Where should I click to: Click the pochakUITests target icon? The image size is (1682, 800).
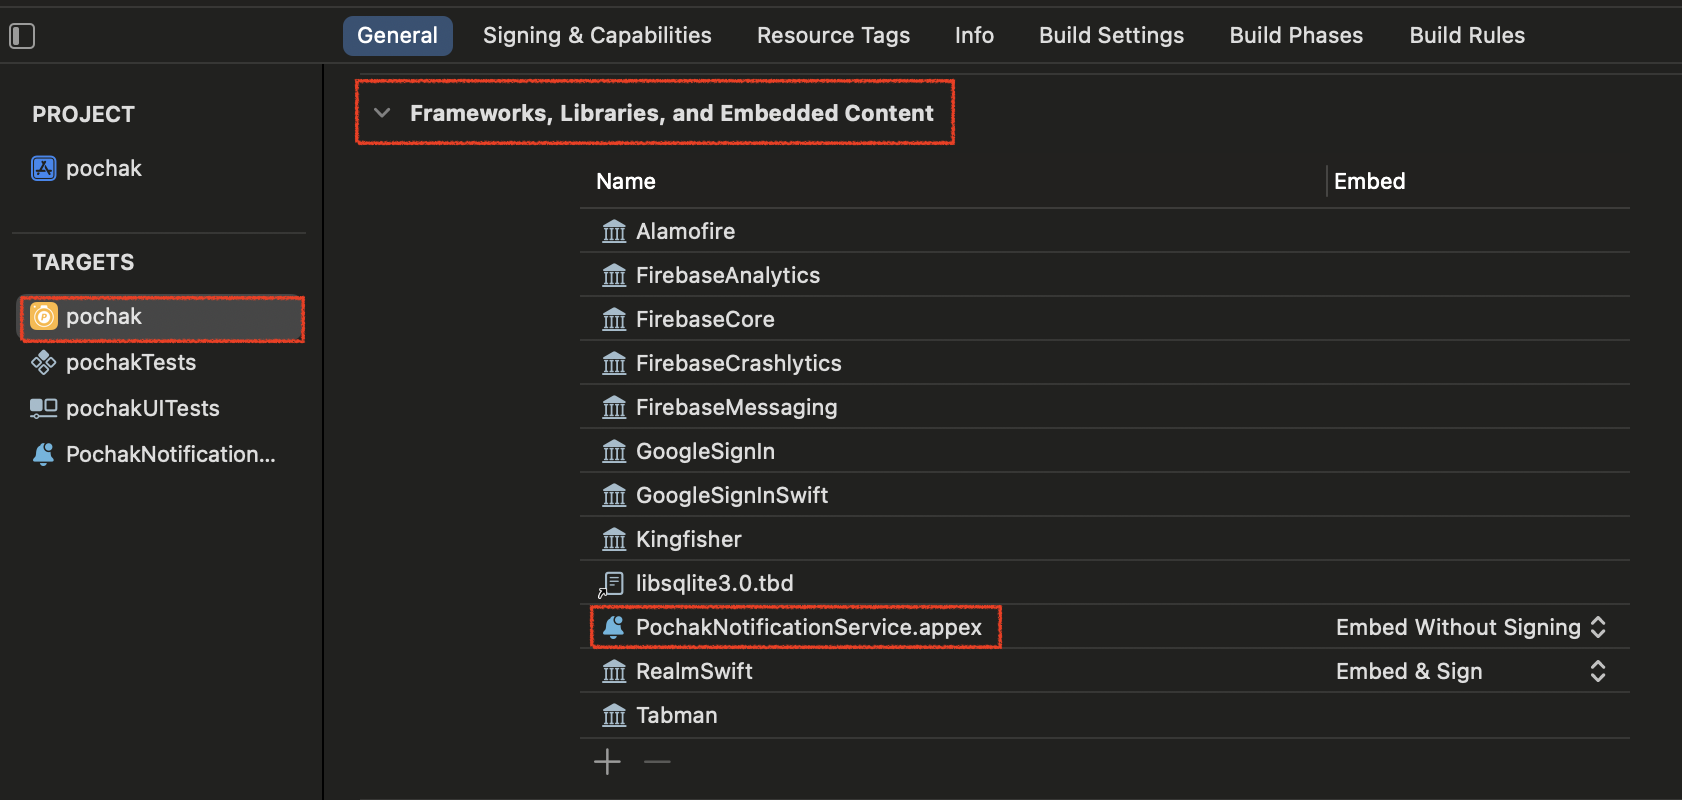click(43, 408)
